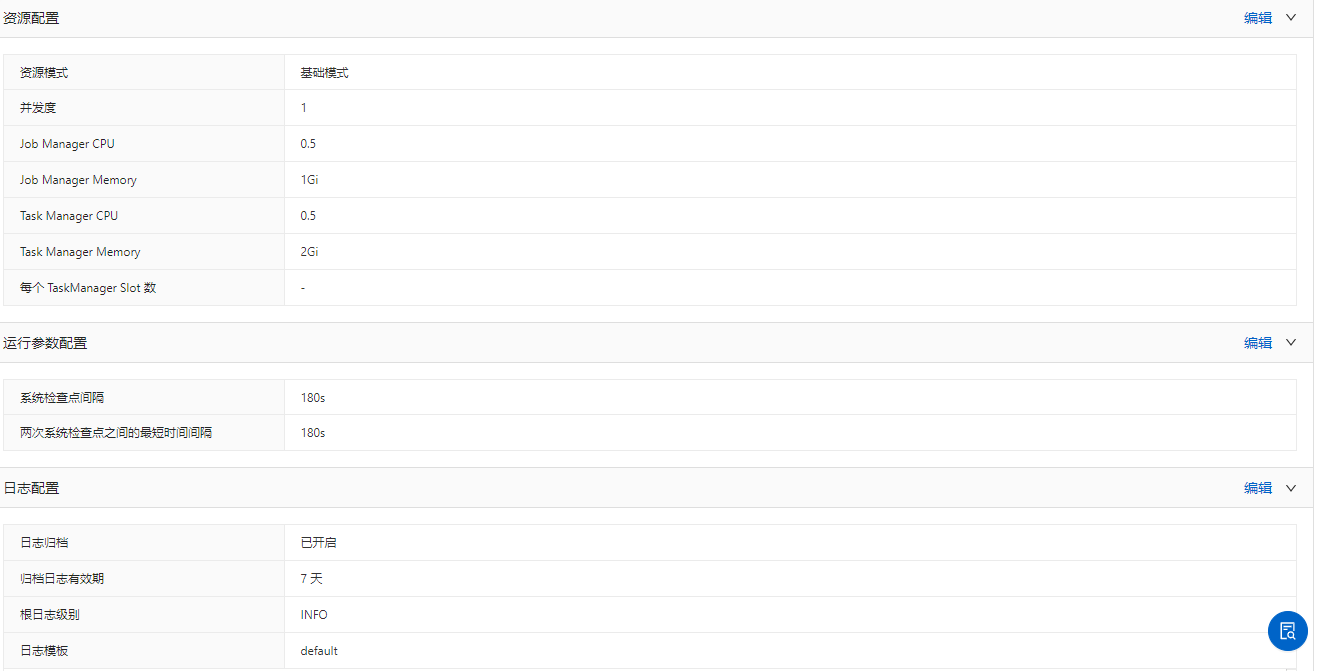Click the 日志归档 已开启 status value

point(318,543)
